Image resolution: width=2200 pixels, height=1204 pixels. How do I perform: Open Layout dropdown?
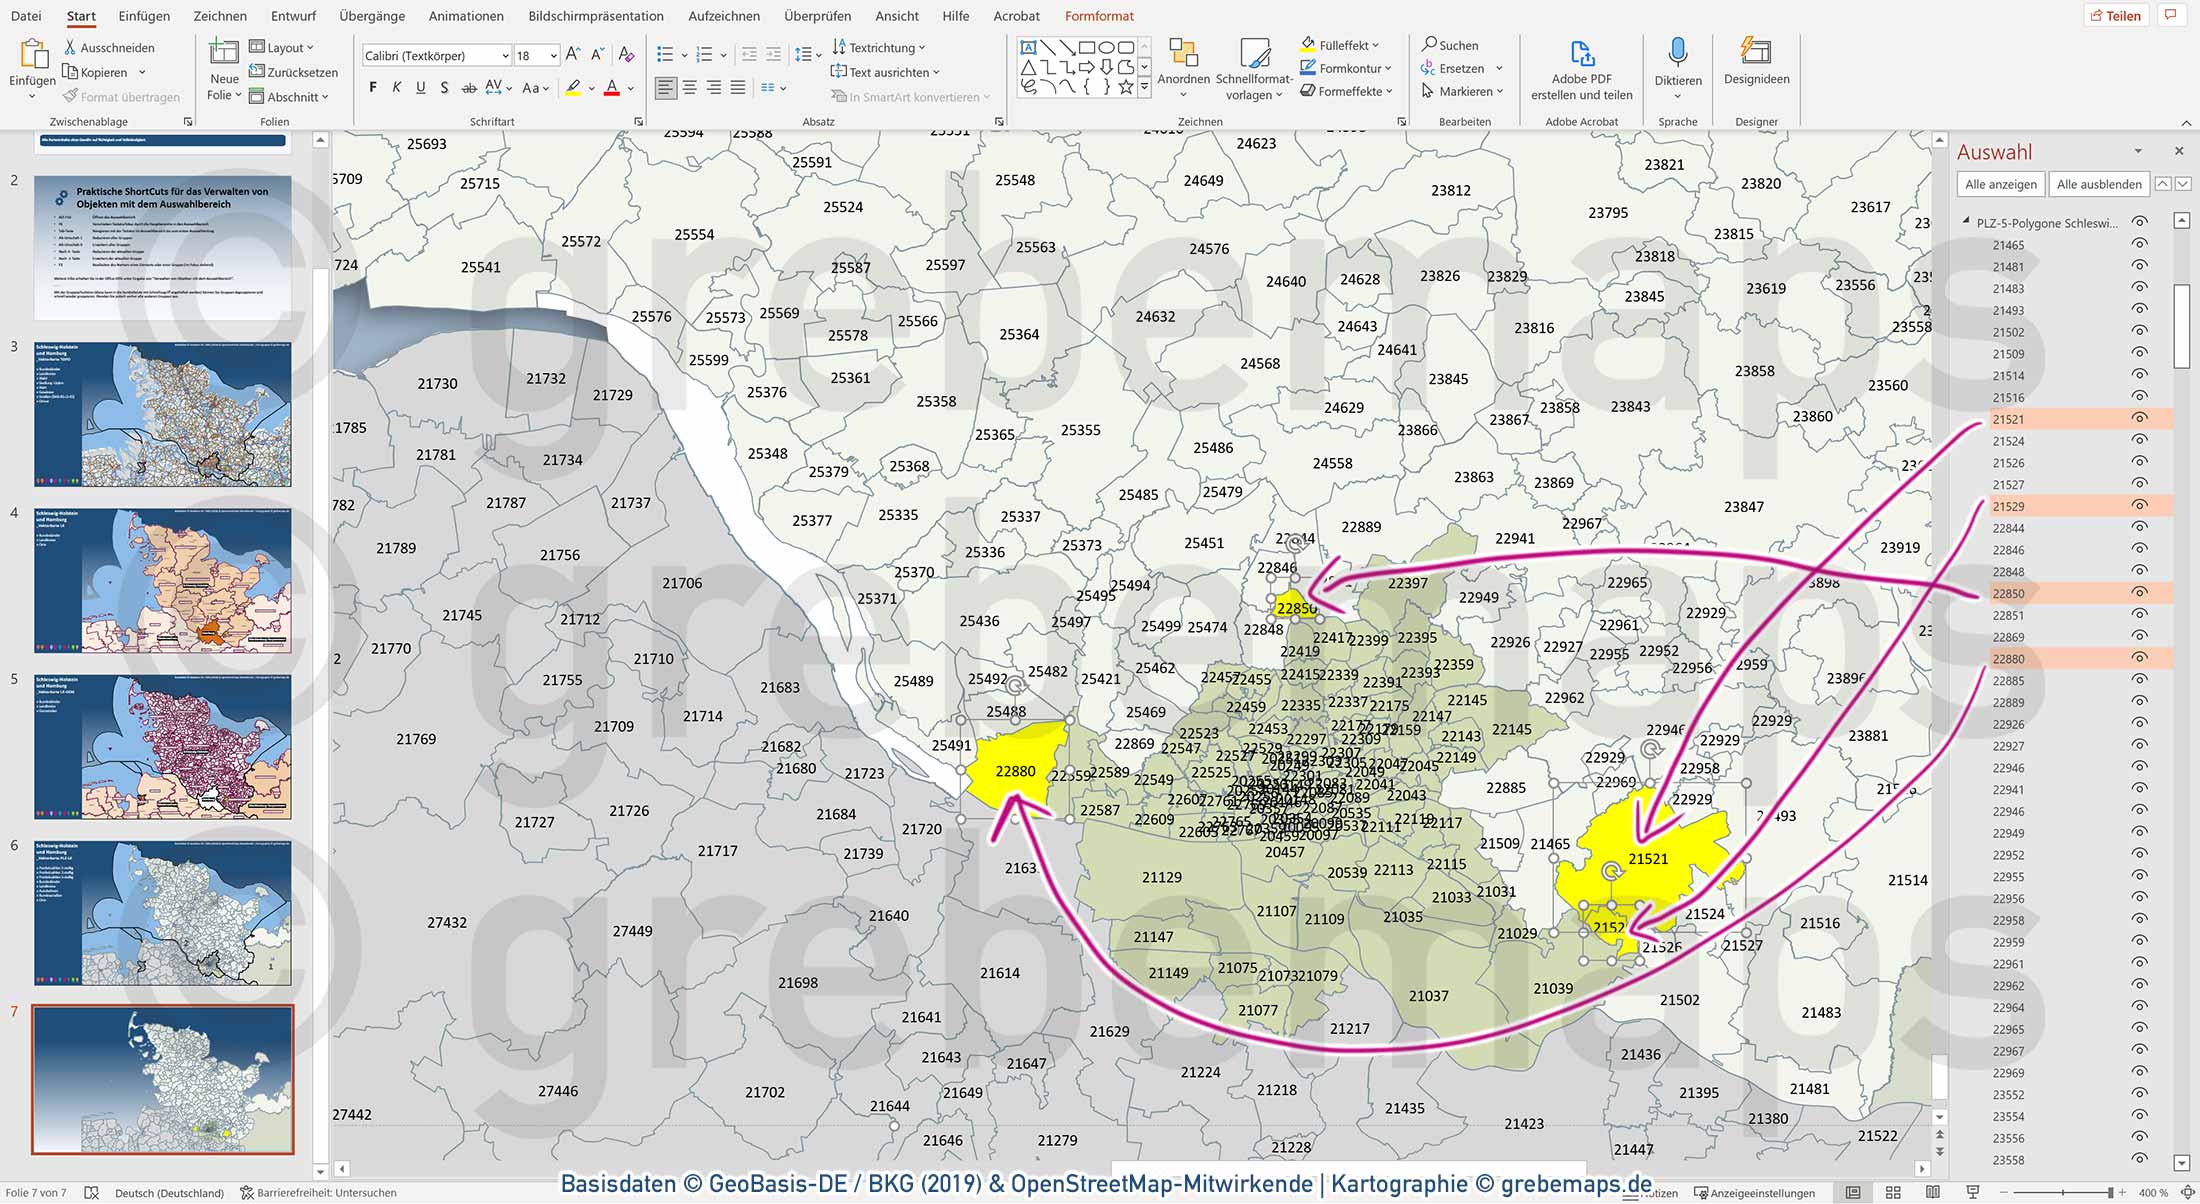281,47
